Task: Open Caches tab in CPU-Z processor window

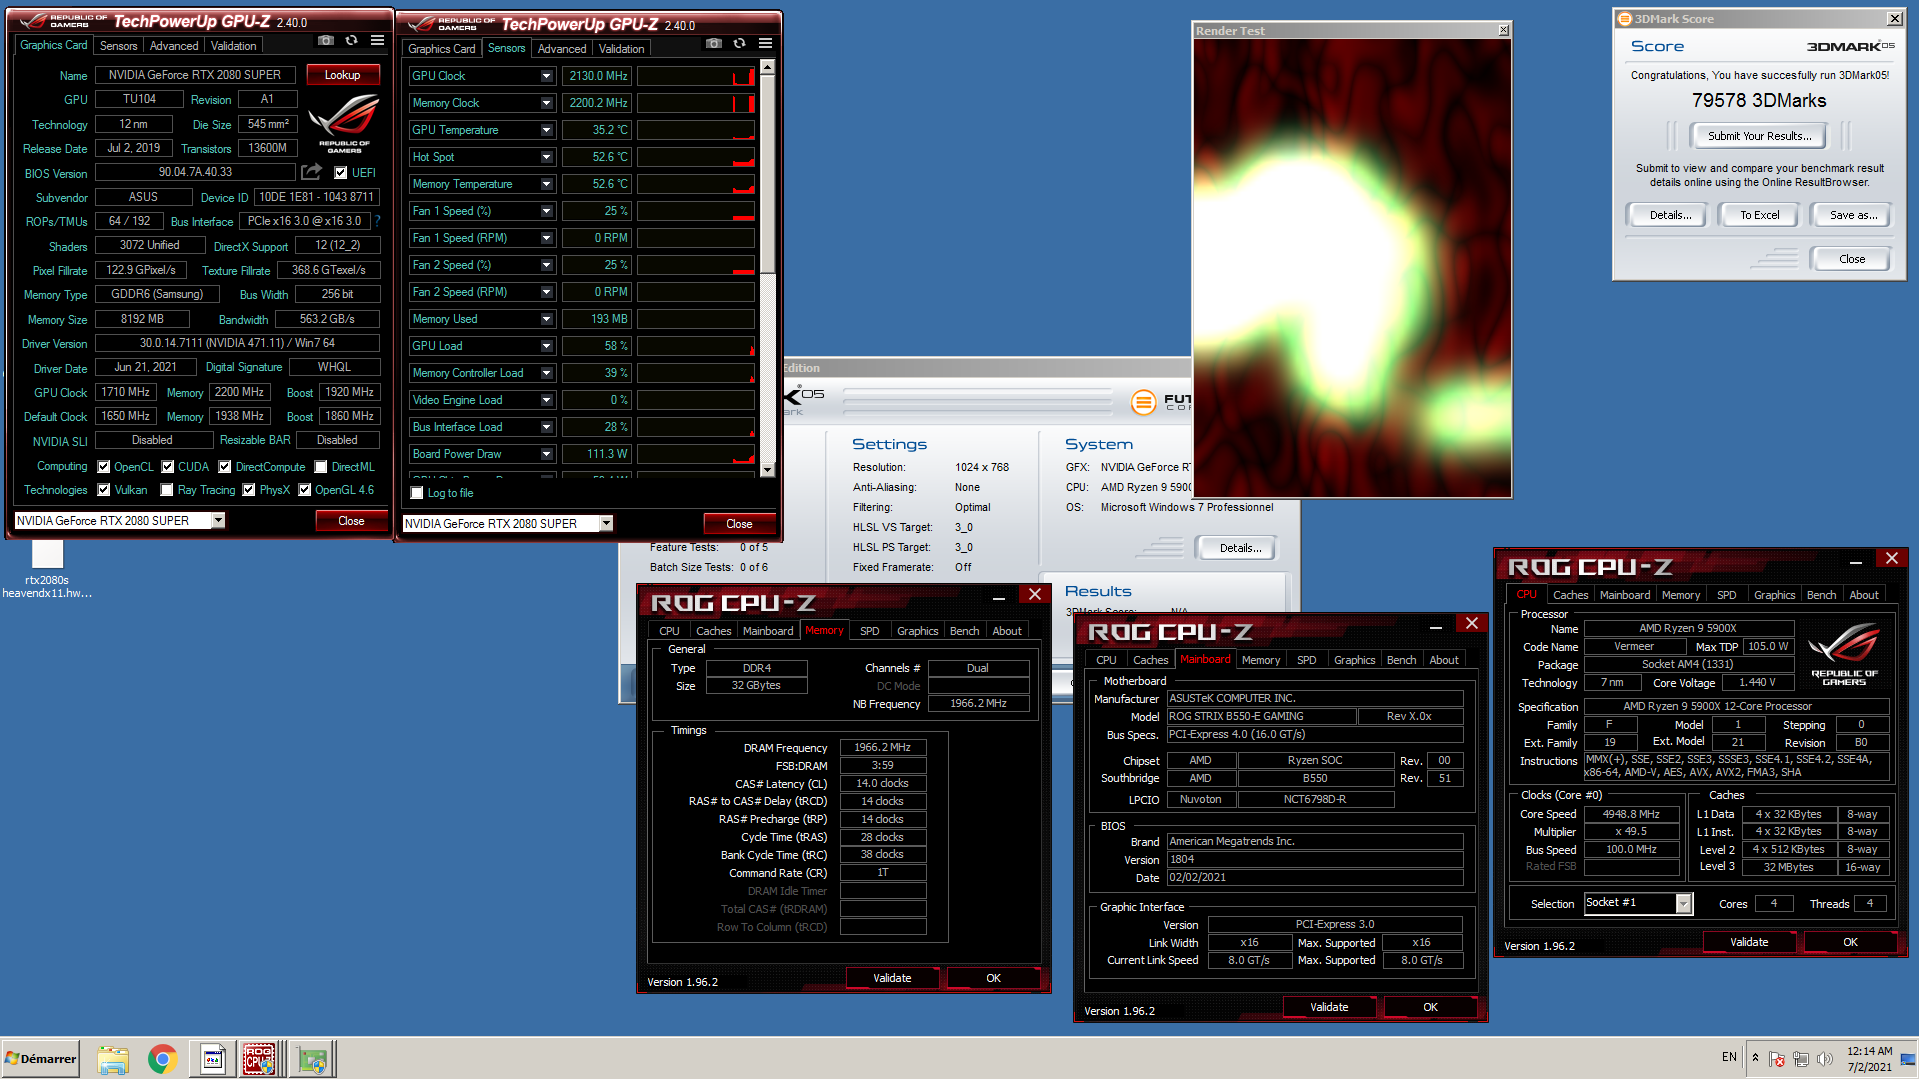Action: (x=1570, y=595)
